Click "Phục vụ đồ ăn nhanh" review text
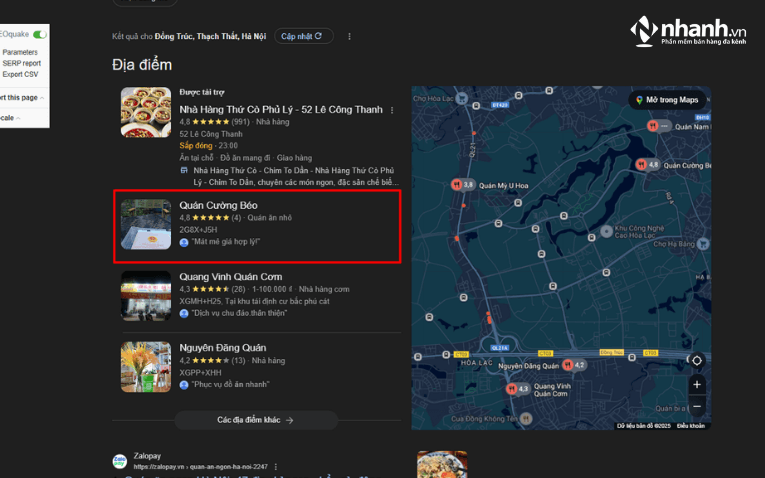765x478 pixels. tap(230, 384)
